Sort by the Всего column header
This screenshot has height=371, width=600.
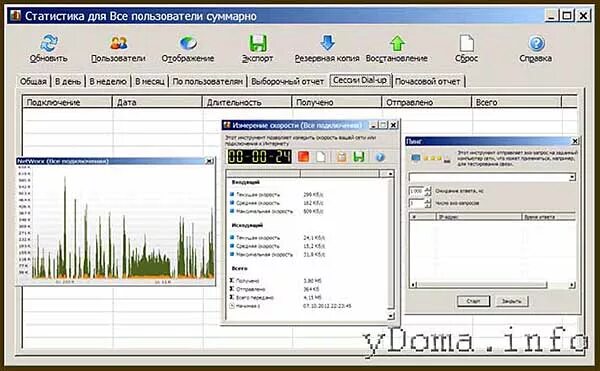(x=517, y=102)
